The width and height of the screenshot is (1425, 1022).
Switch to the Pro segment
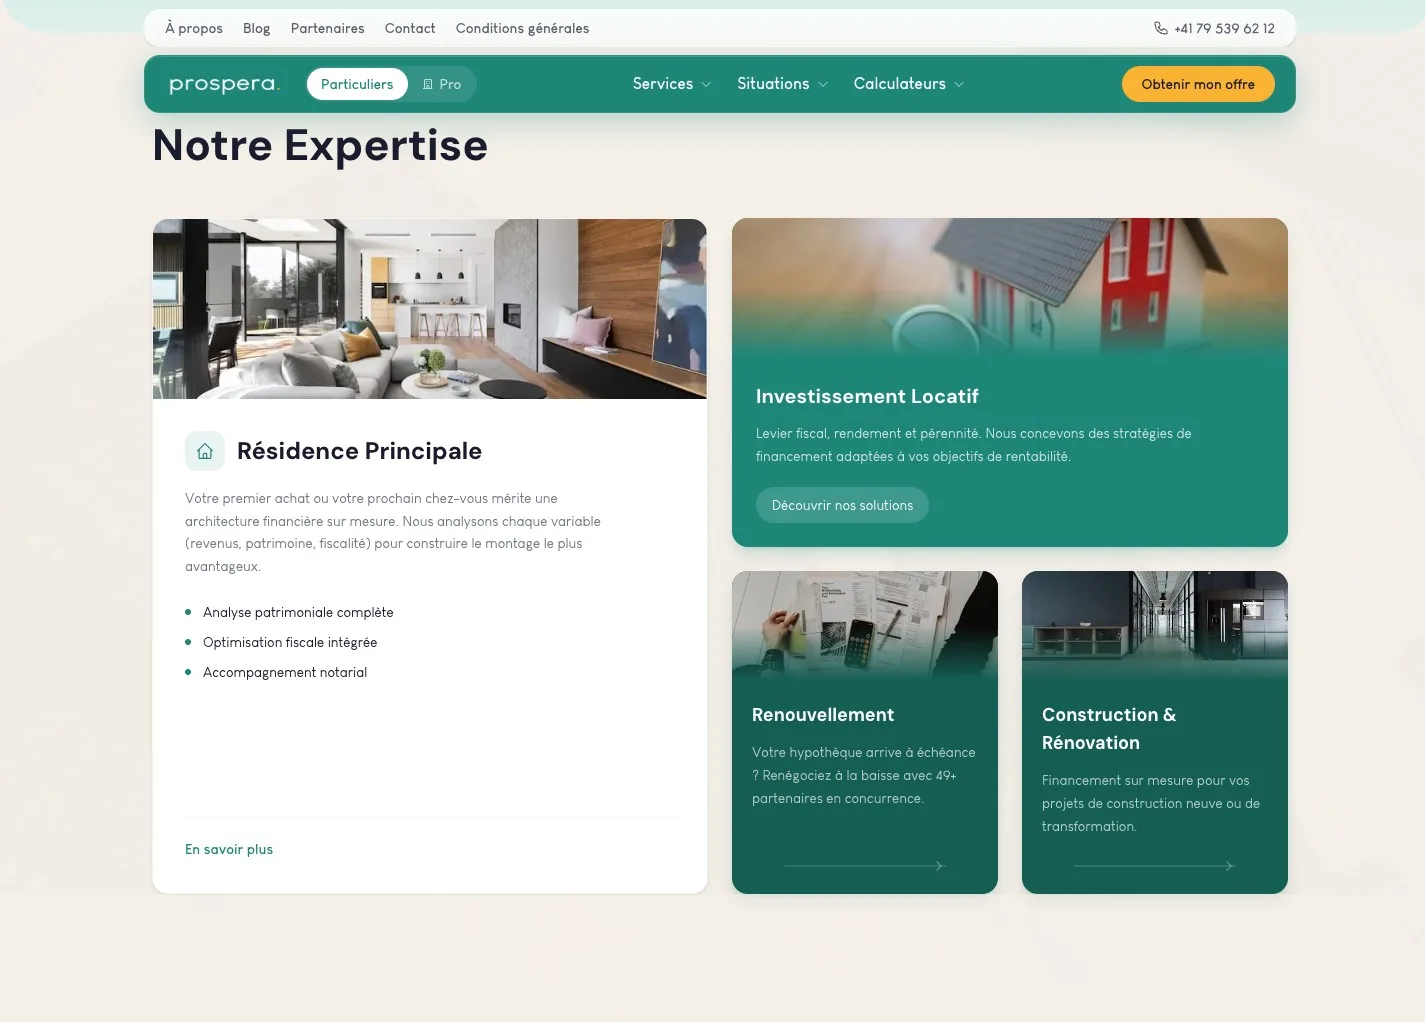click(442, 84)
